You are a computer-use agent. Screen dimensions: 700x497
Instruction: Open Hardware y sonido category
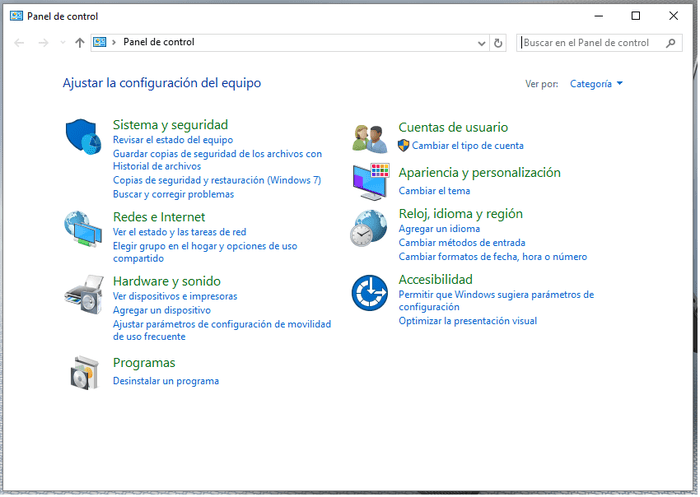(x=167, y=281)
